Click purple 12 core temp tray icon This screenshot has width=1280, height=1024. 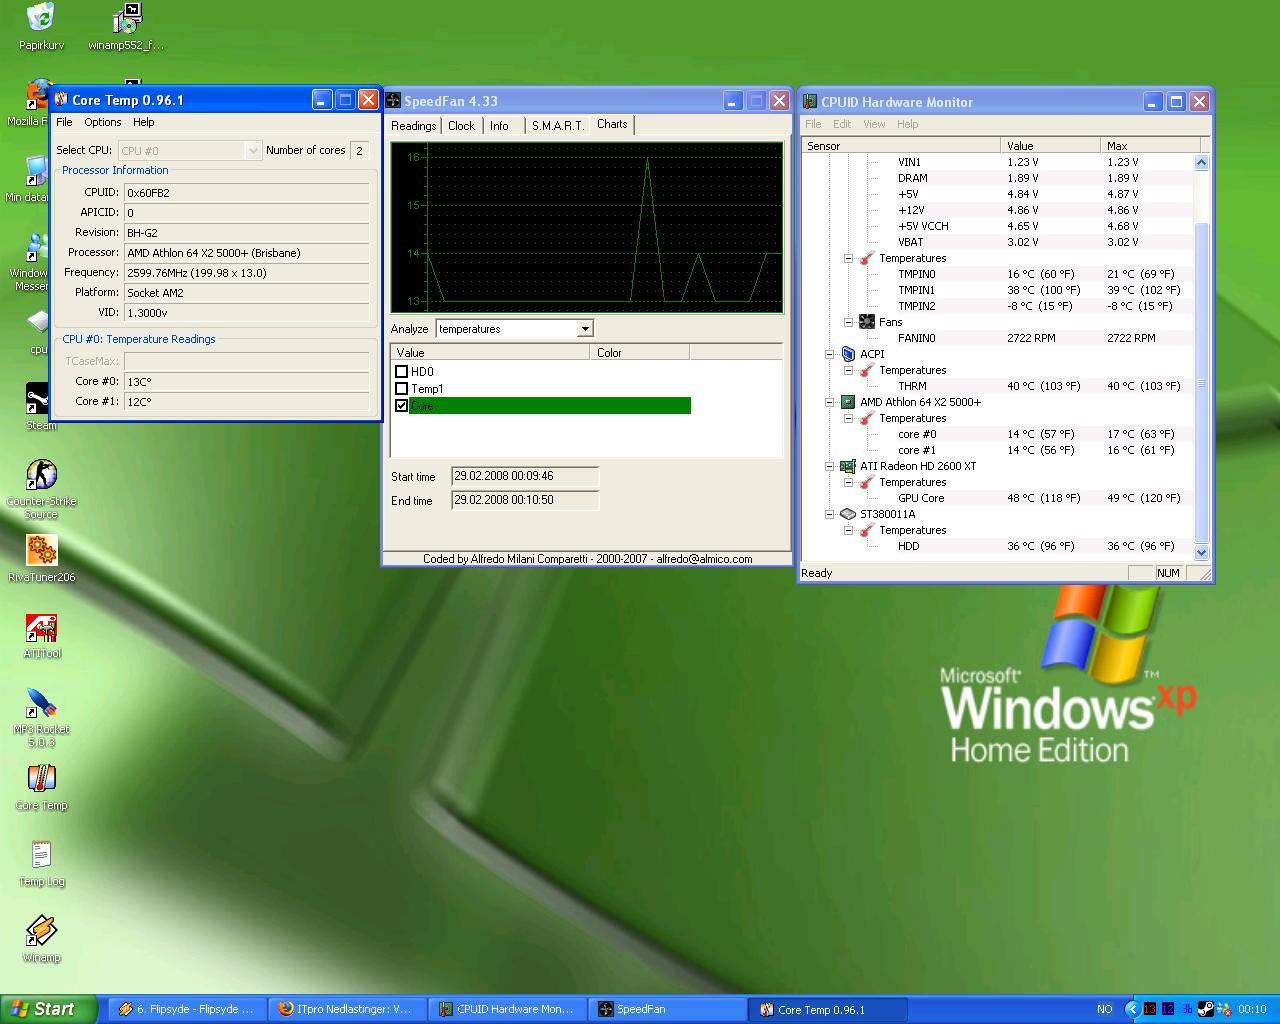(x=1168, y=1009)
